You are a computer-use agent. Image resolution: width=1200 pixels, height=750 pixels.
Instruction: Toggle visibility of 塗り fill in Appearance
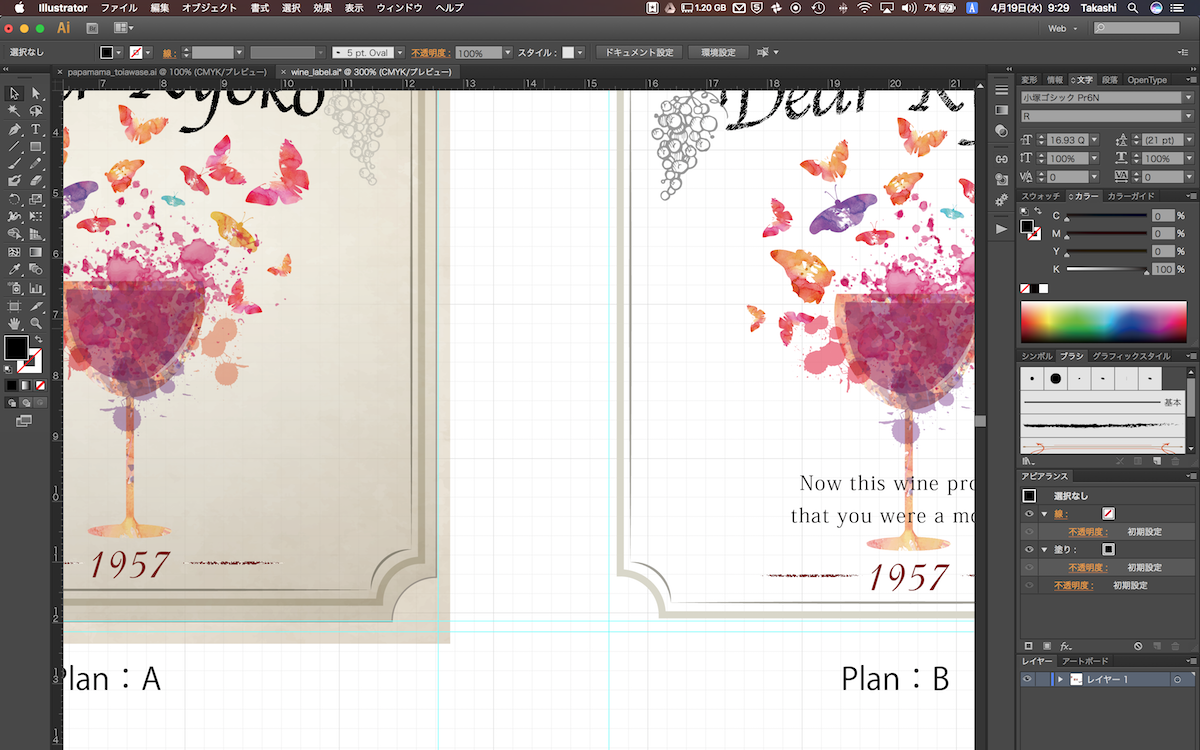click(x=1029, y=549)
